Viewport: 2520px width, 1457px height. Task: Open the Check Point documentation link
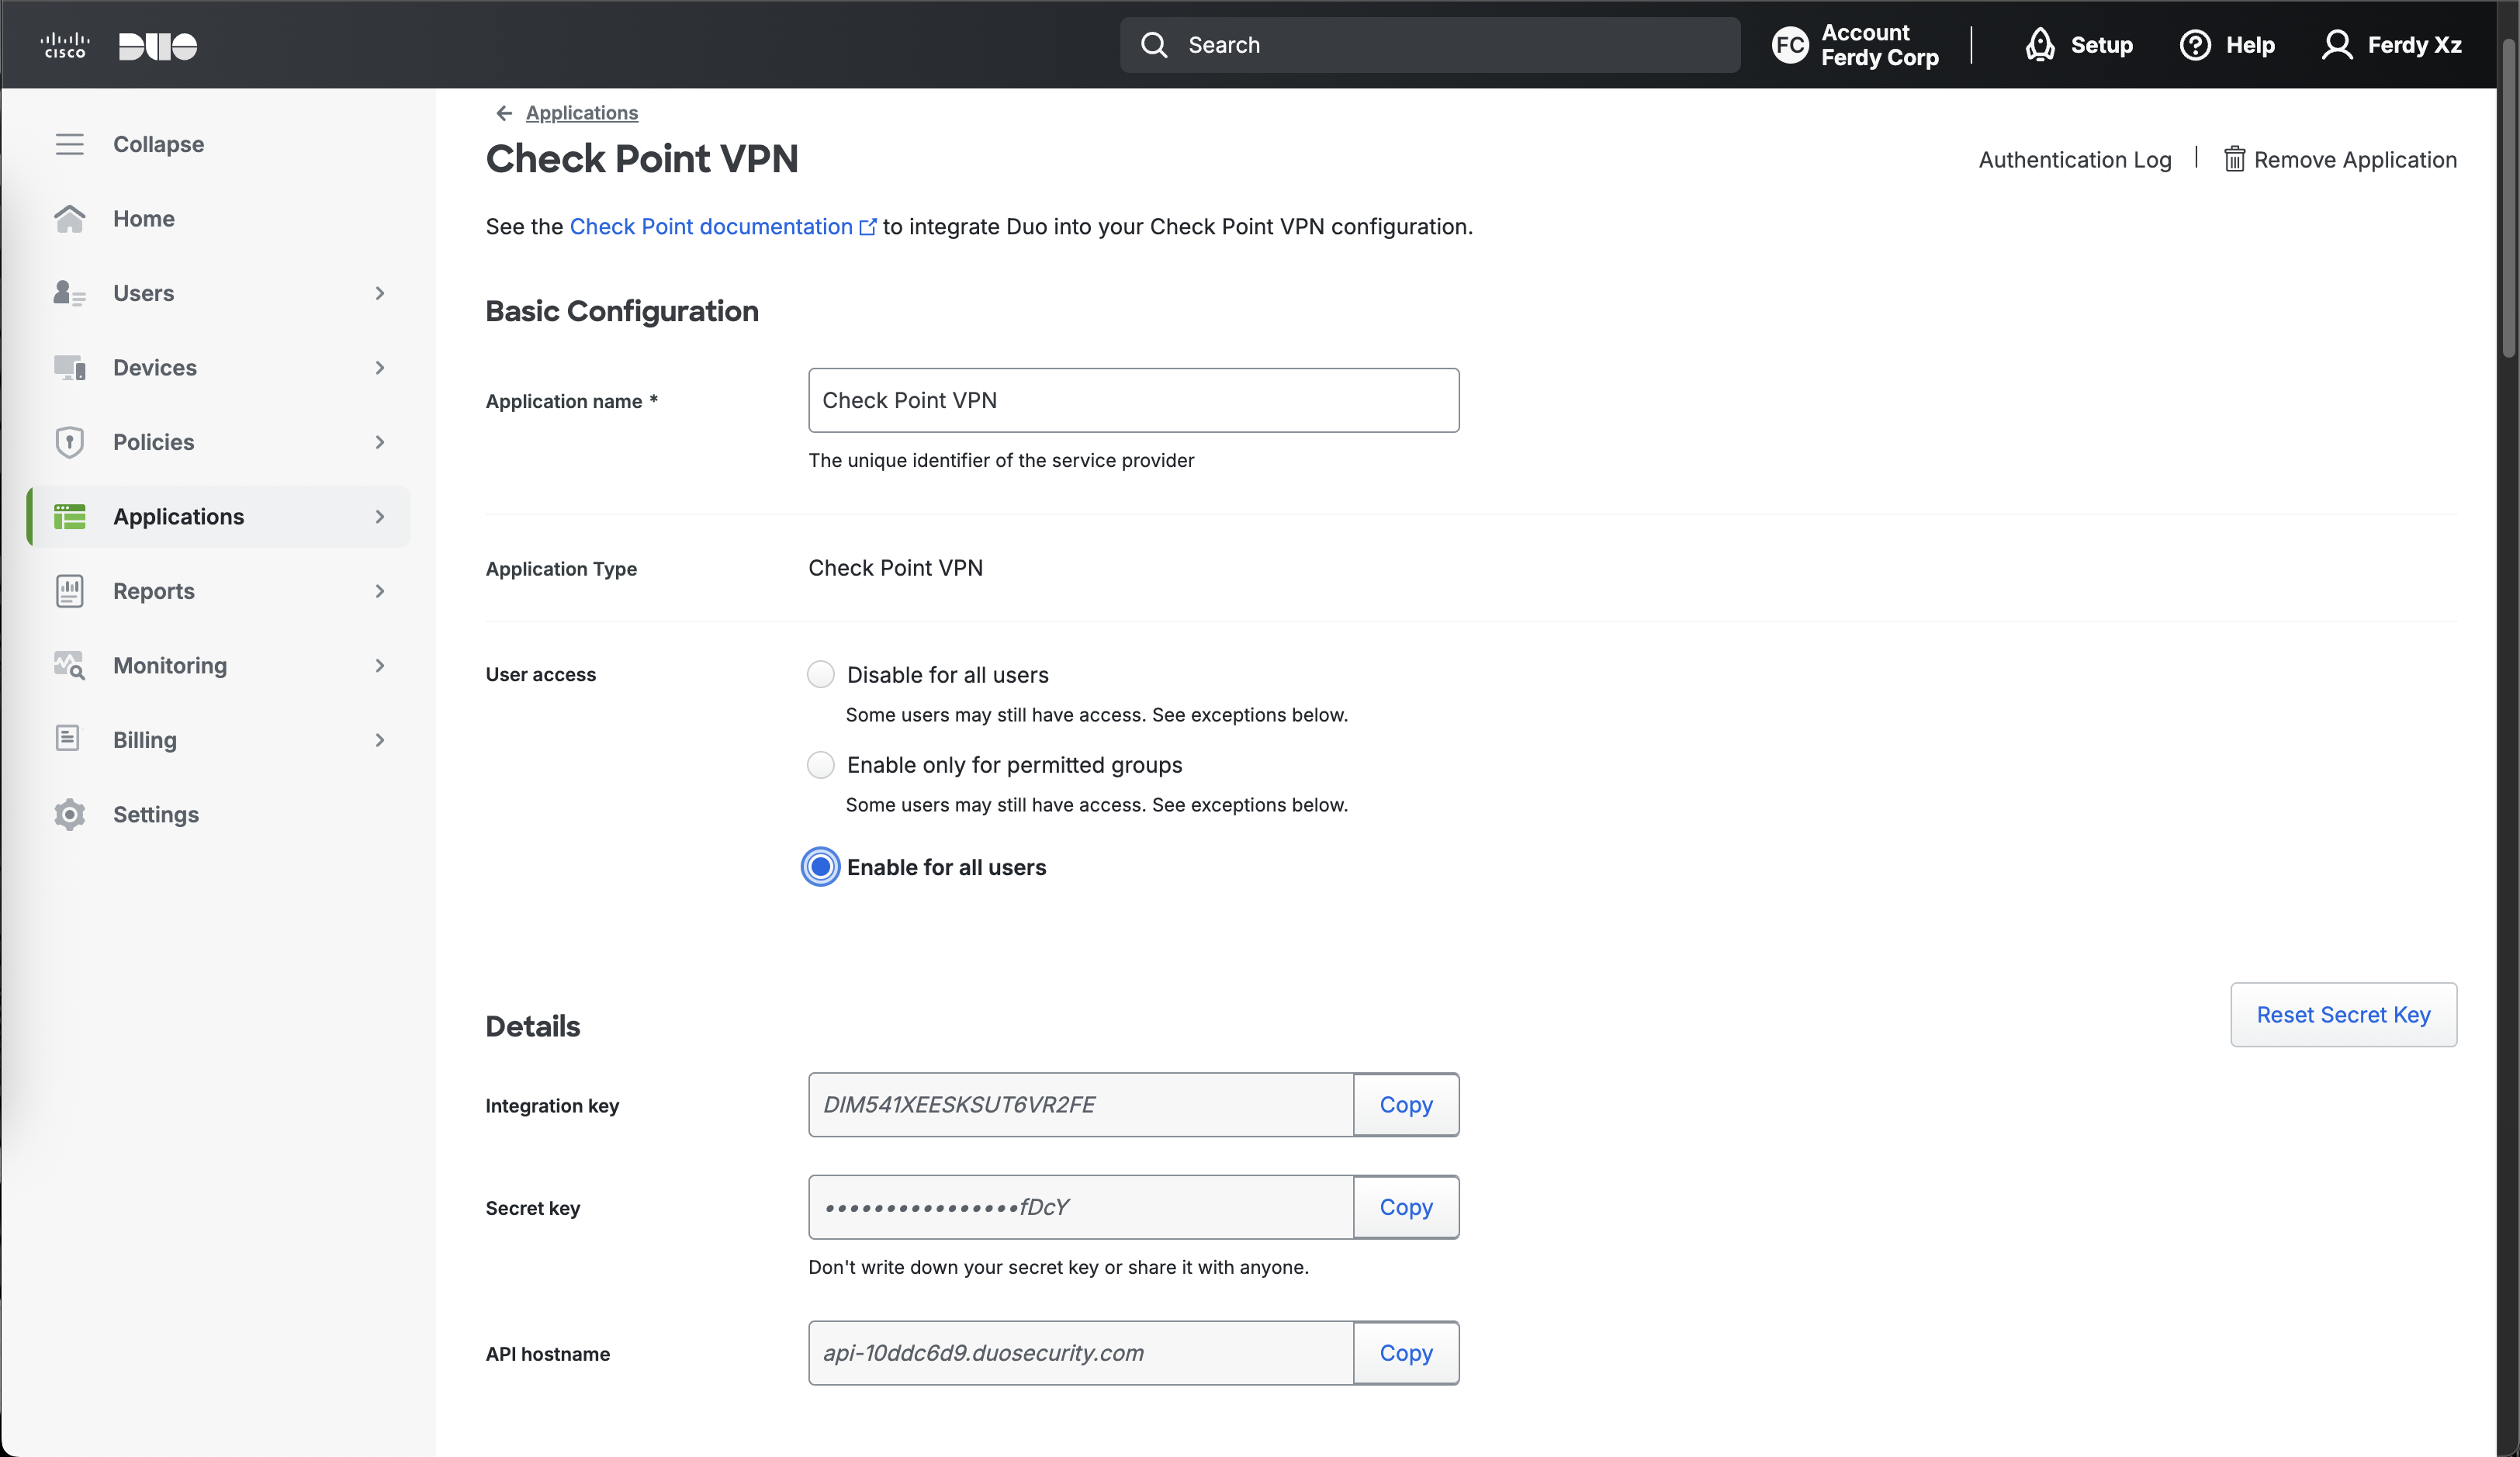[711, 227]
